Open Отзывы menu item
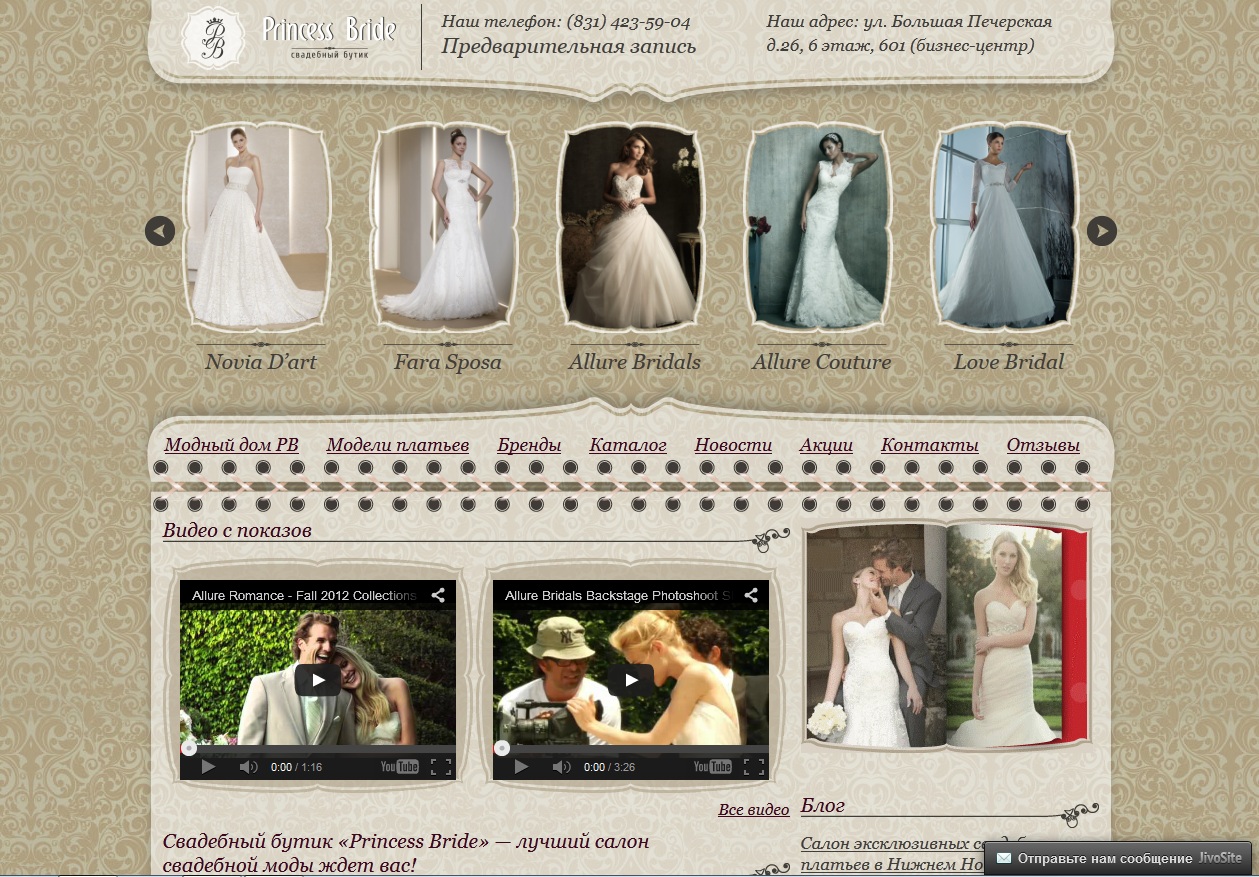 tap(1043, 445)
